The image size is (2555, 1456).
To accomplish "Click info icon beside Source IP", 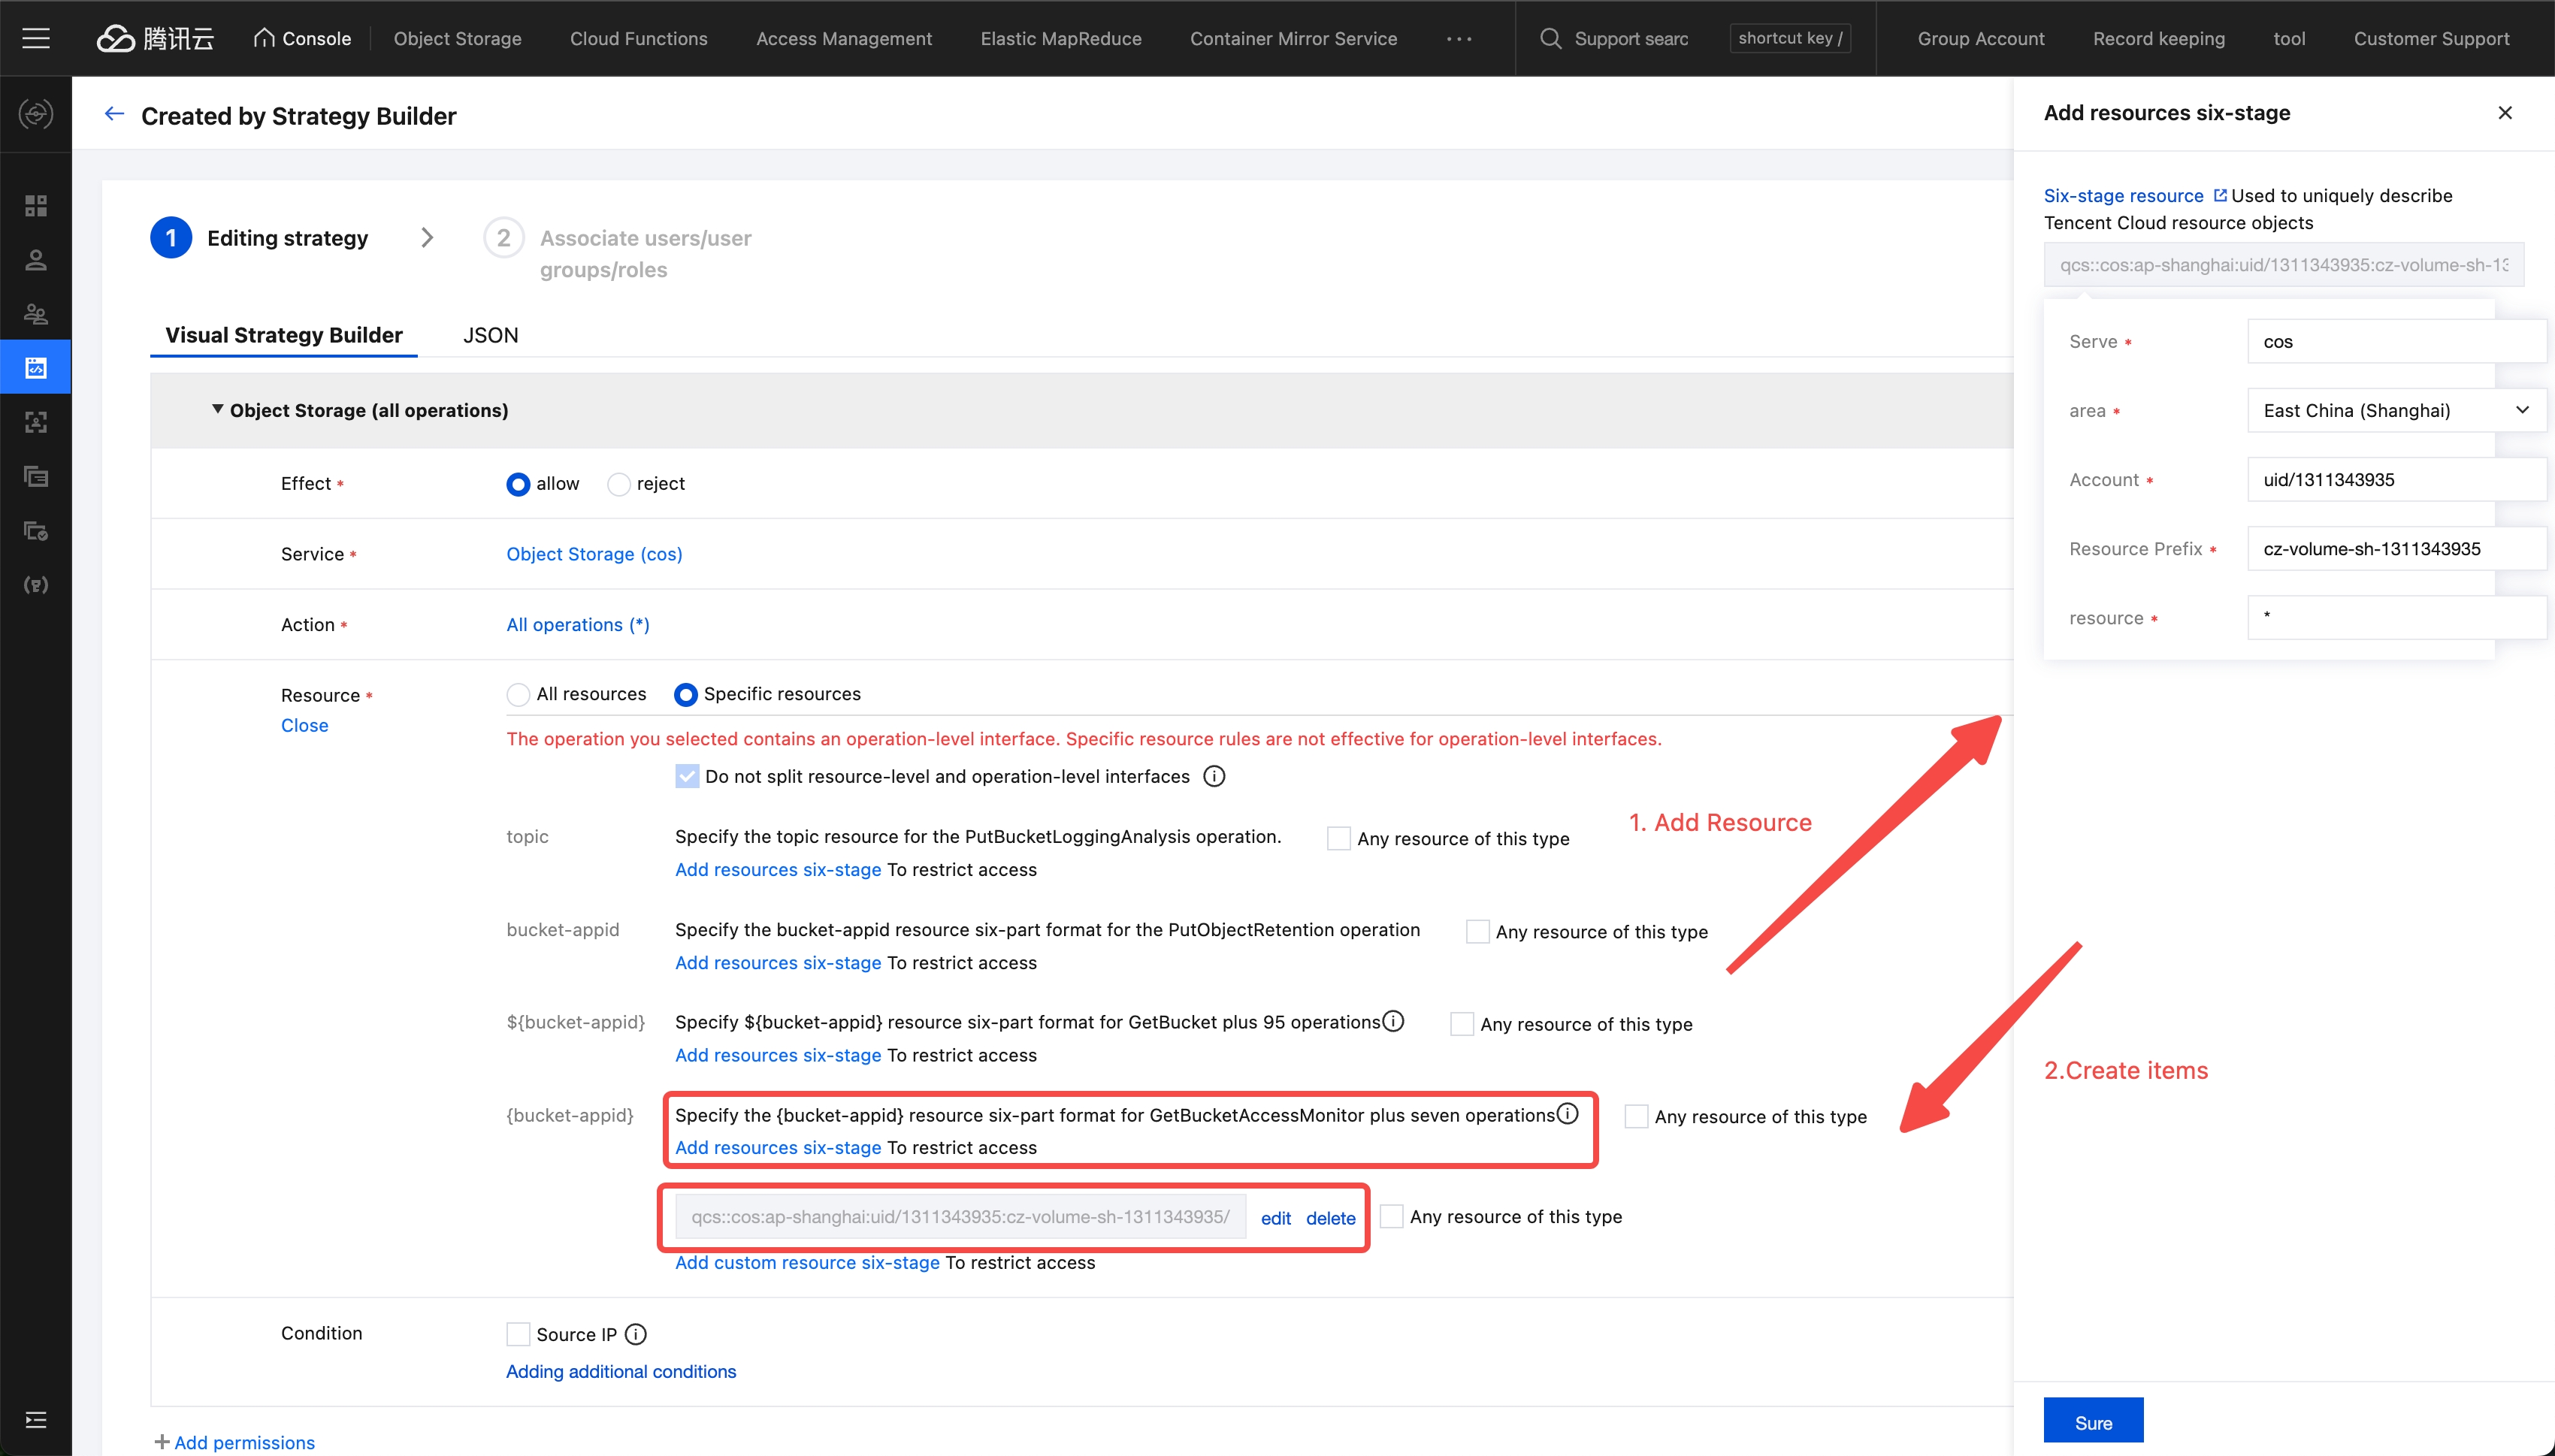I will point(636,1334).
